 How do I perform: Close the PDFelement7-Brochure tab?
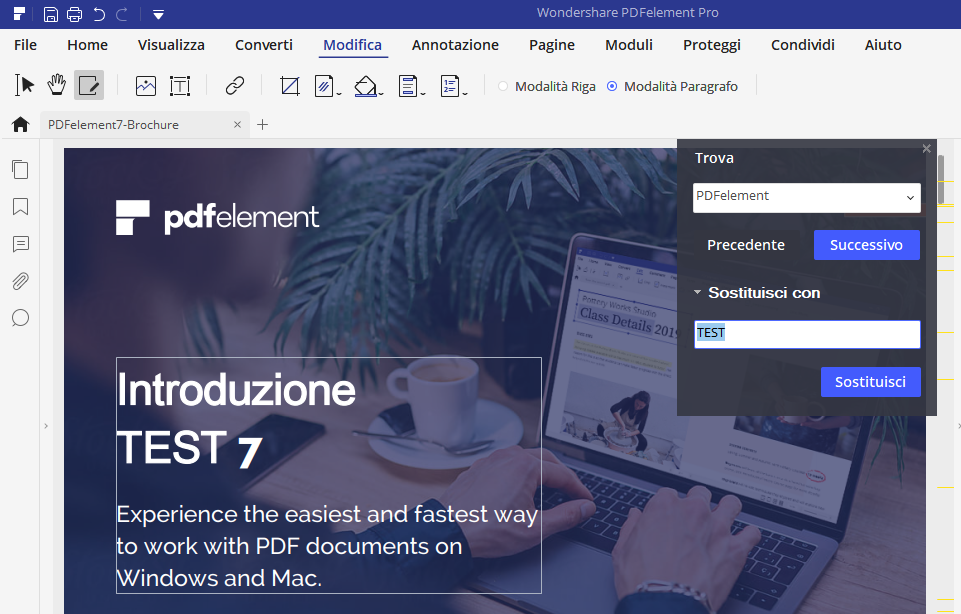(237, 124)
